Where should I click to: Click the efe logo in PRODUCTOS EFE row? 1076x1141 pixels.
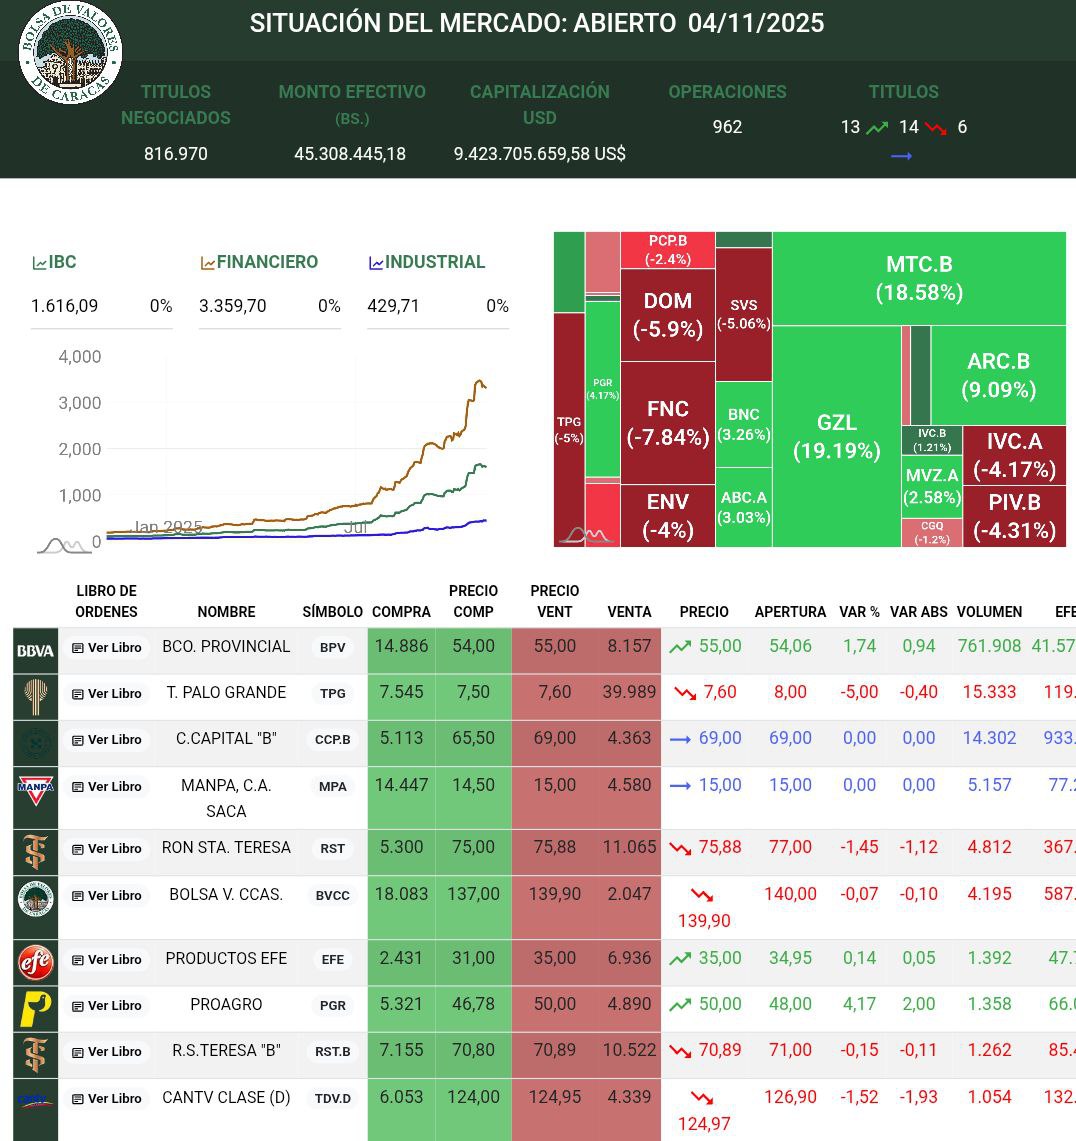(35, 963)
